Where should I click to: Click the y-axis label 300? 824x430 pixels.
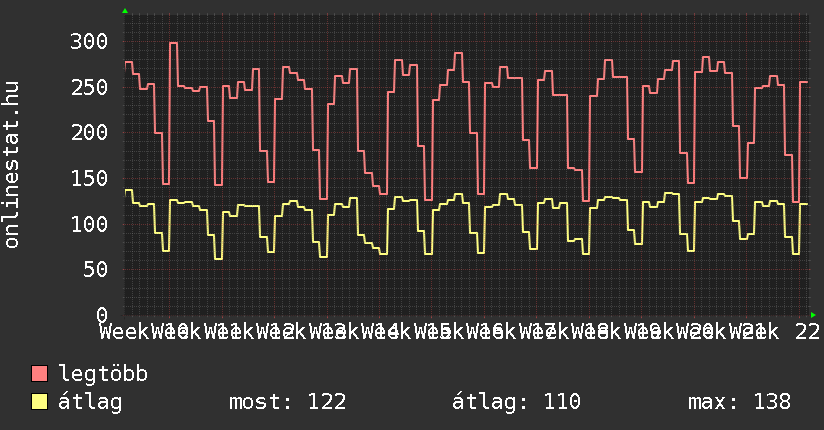tap(89, 42)
